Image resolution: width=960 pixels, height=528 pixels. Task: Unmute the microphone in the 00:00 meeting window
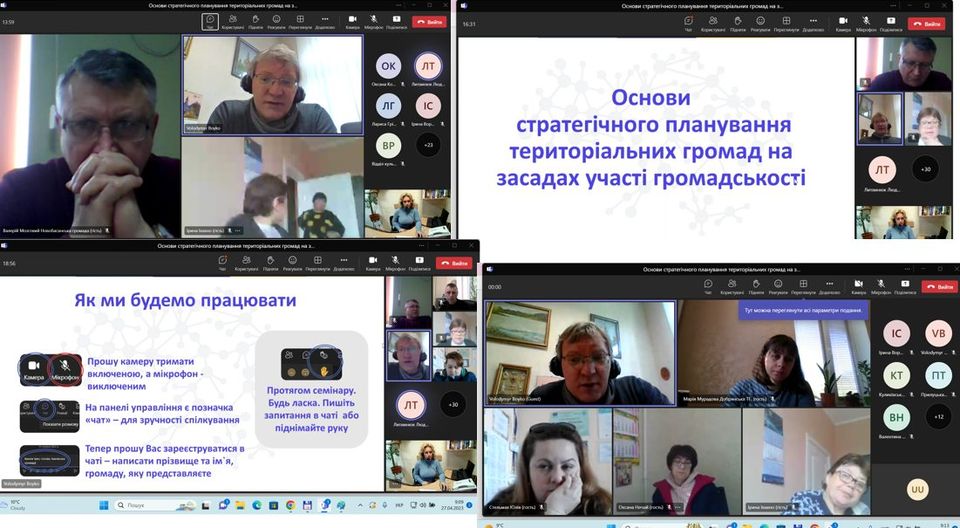(x=880, y=286)
